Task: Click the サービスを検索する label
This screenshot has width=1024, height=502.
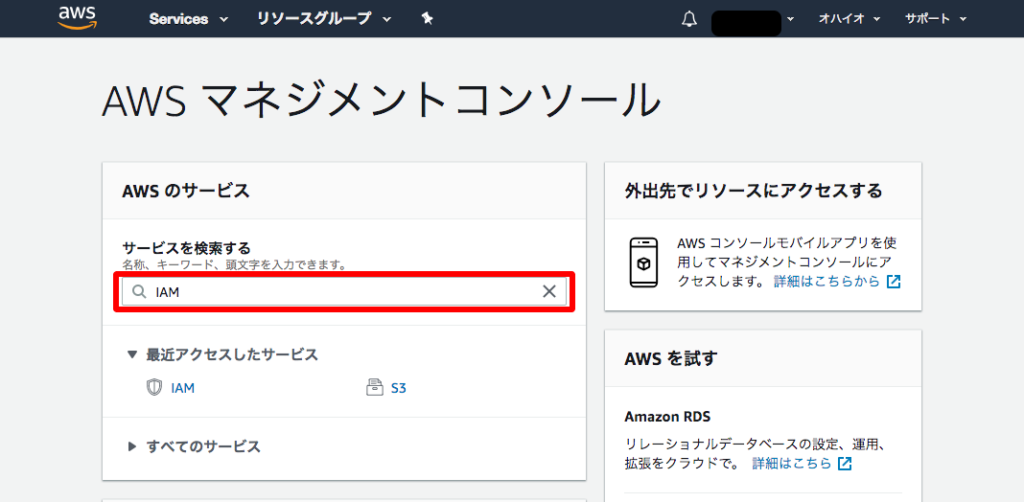Action: point(187,248)
